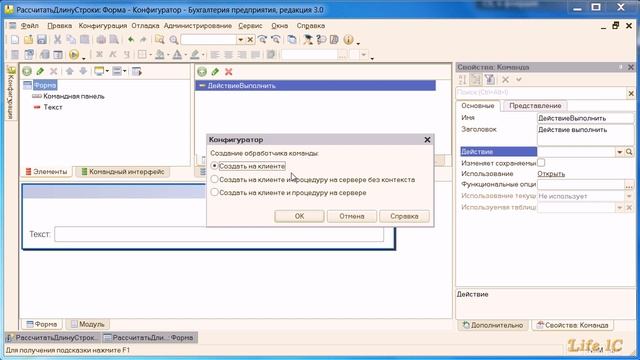Screen dimensions: 640x360
Task: Clear the properties search field
Action: coord(631,93)
